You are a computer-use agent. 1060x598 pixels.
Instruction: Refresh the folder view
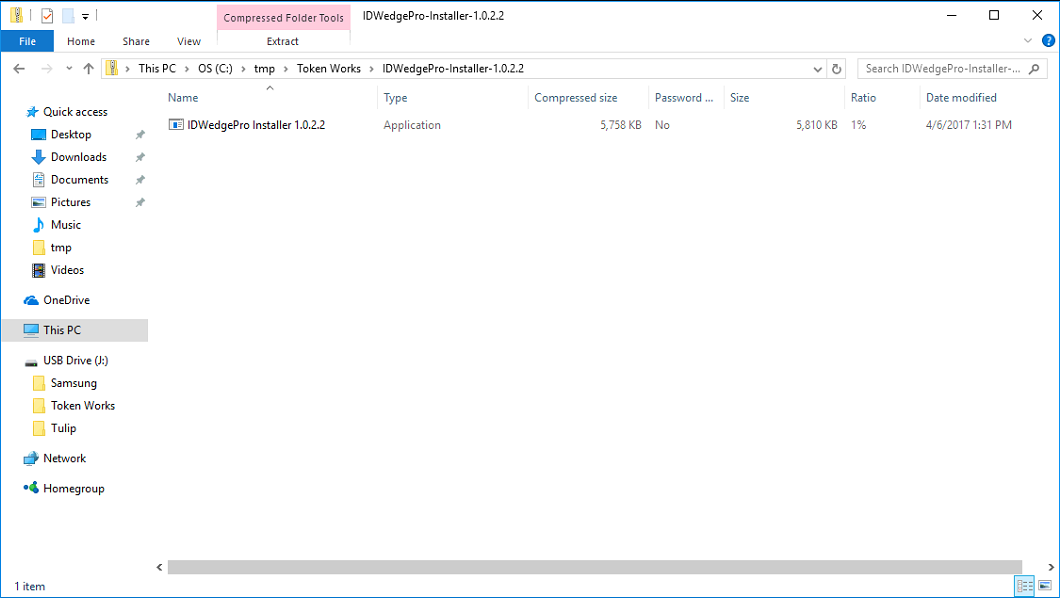837,68
